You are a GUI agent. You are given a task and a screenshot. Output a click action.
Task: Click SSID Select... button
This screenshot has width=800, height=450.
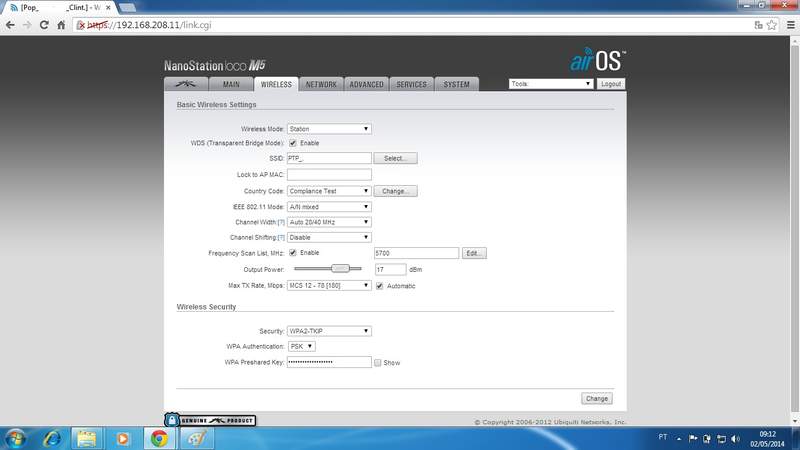395,159
